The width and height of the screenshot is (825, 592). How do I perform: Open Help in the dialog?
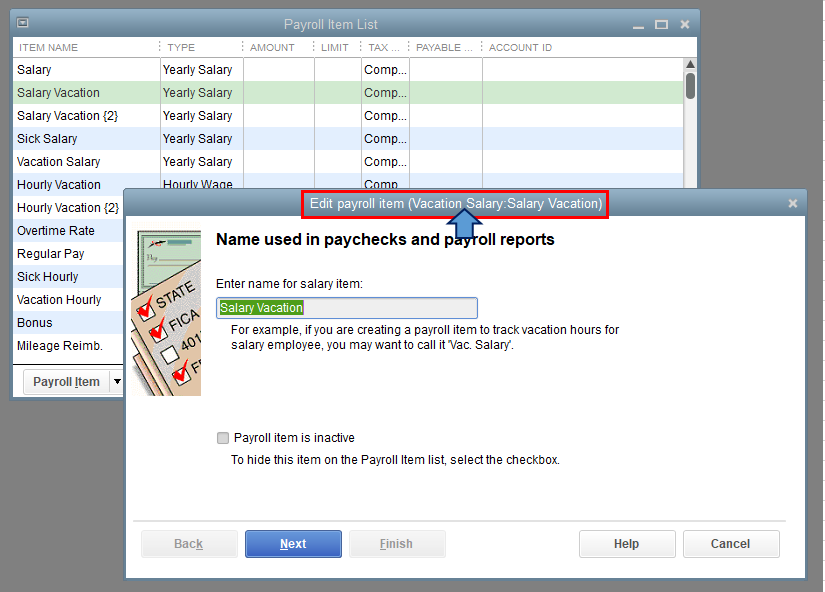pyautogui.click(x=627, y=544)
